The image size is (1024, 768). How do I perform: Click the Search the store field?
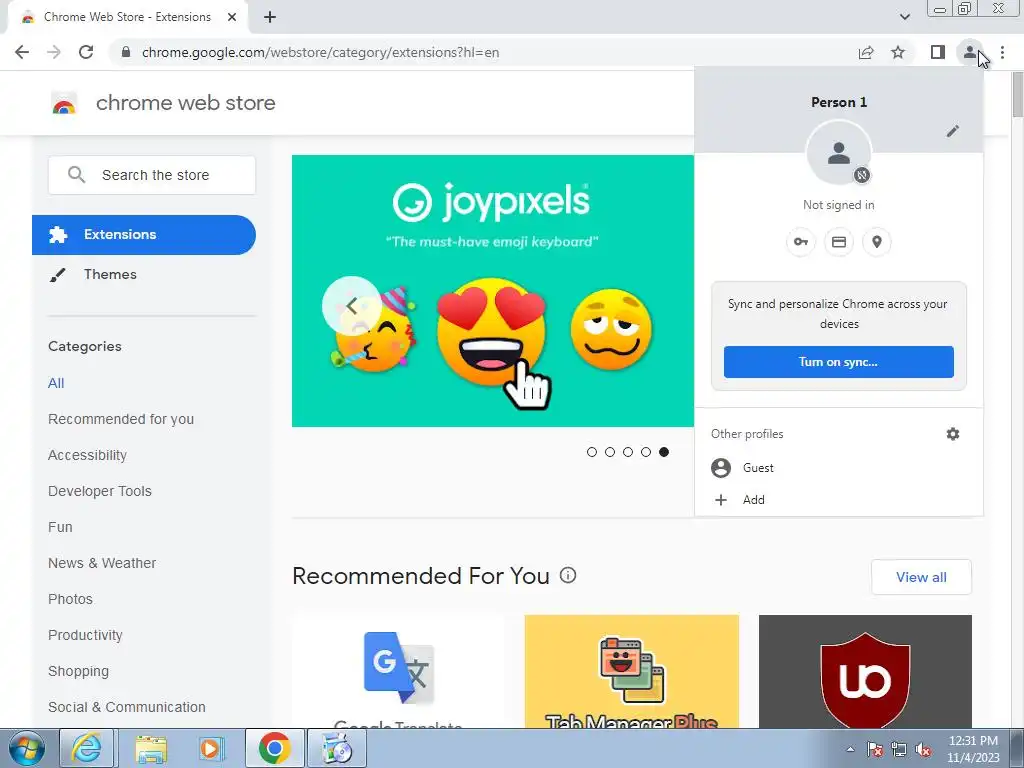[x=152, y=175]
